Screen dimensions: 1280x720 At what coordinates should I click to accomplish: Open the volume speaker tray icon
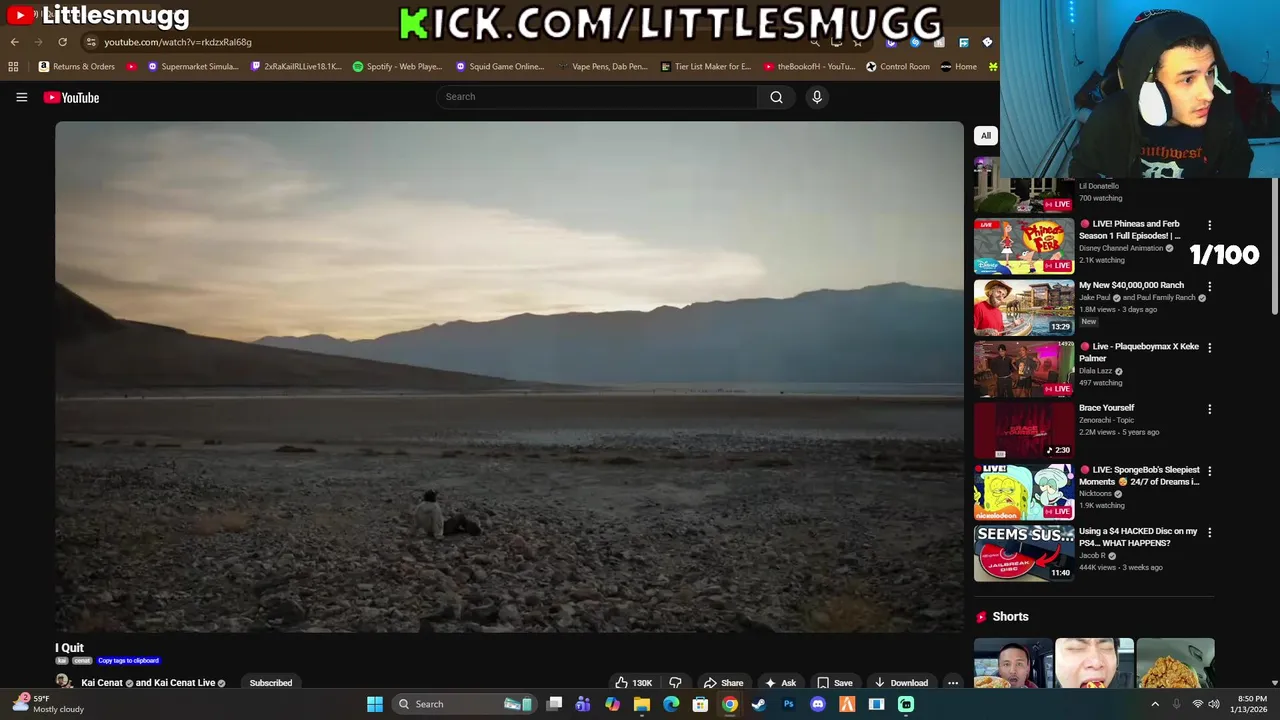1214,704
